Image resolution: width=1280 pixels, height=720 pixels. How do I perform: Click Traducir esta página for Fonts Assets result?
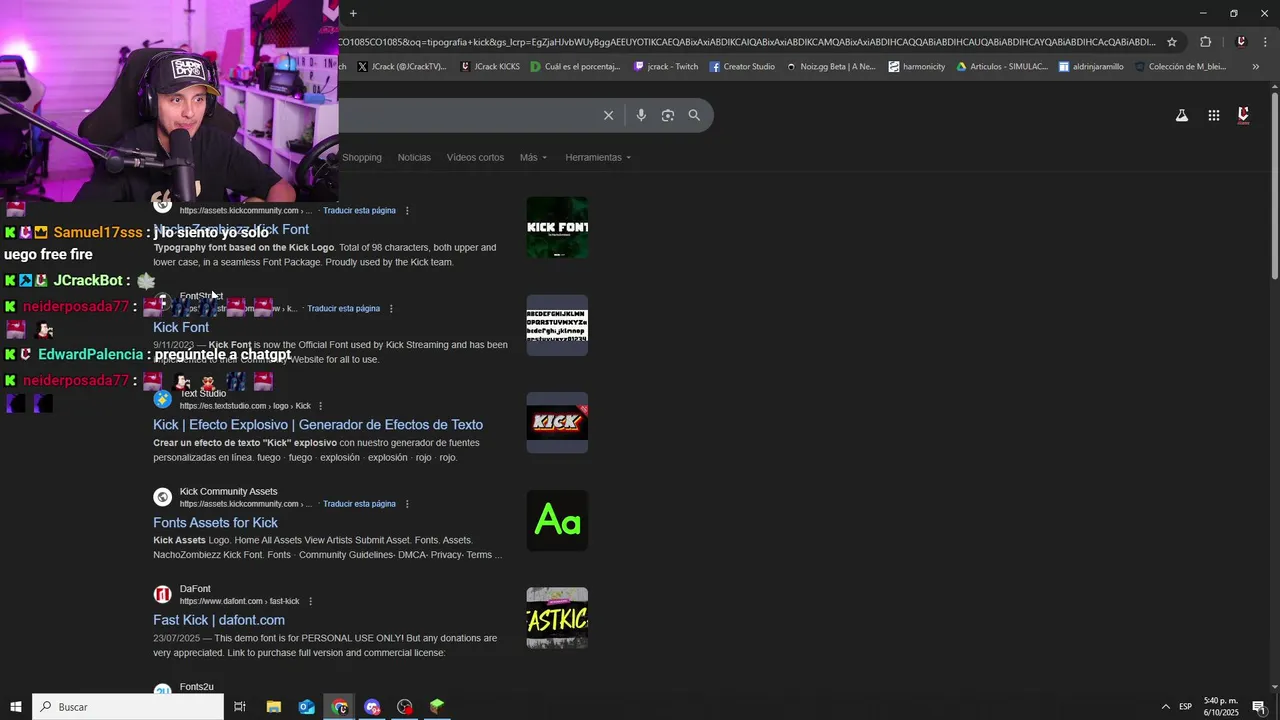[359, 504]
